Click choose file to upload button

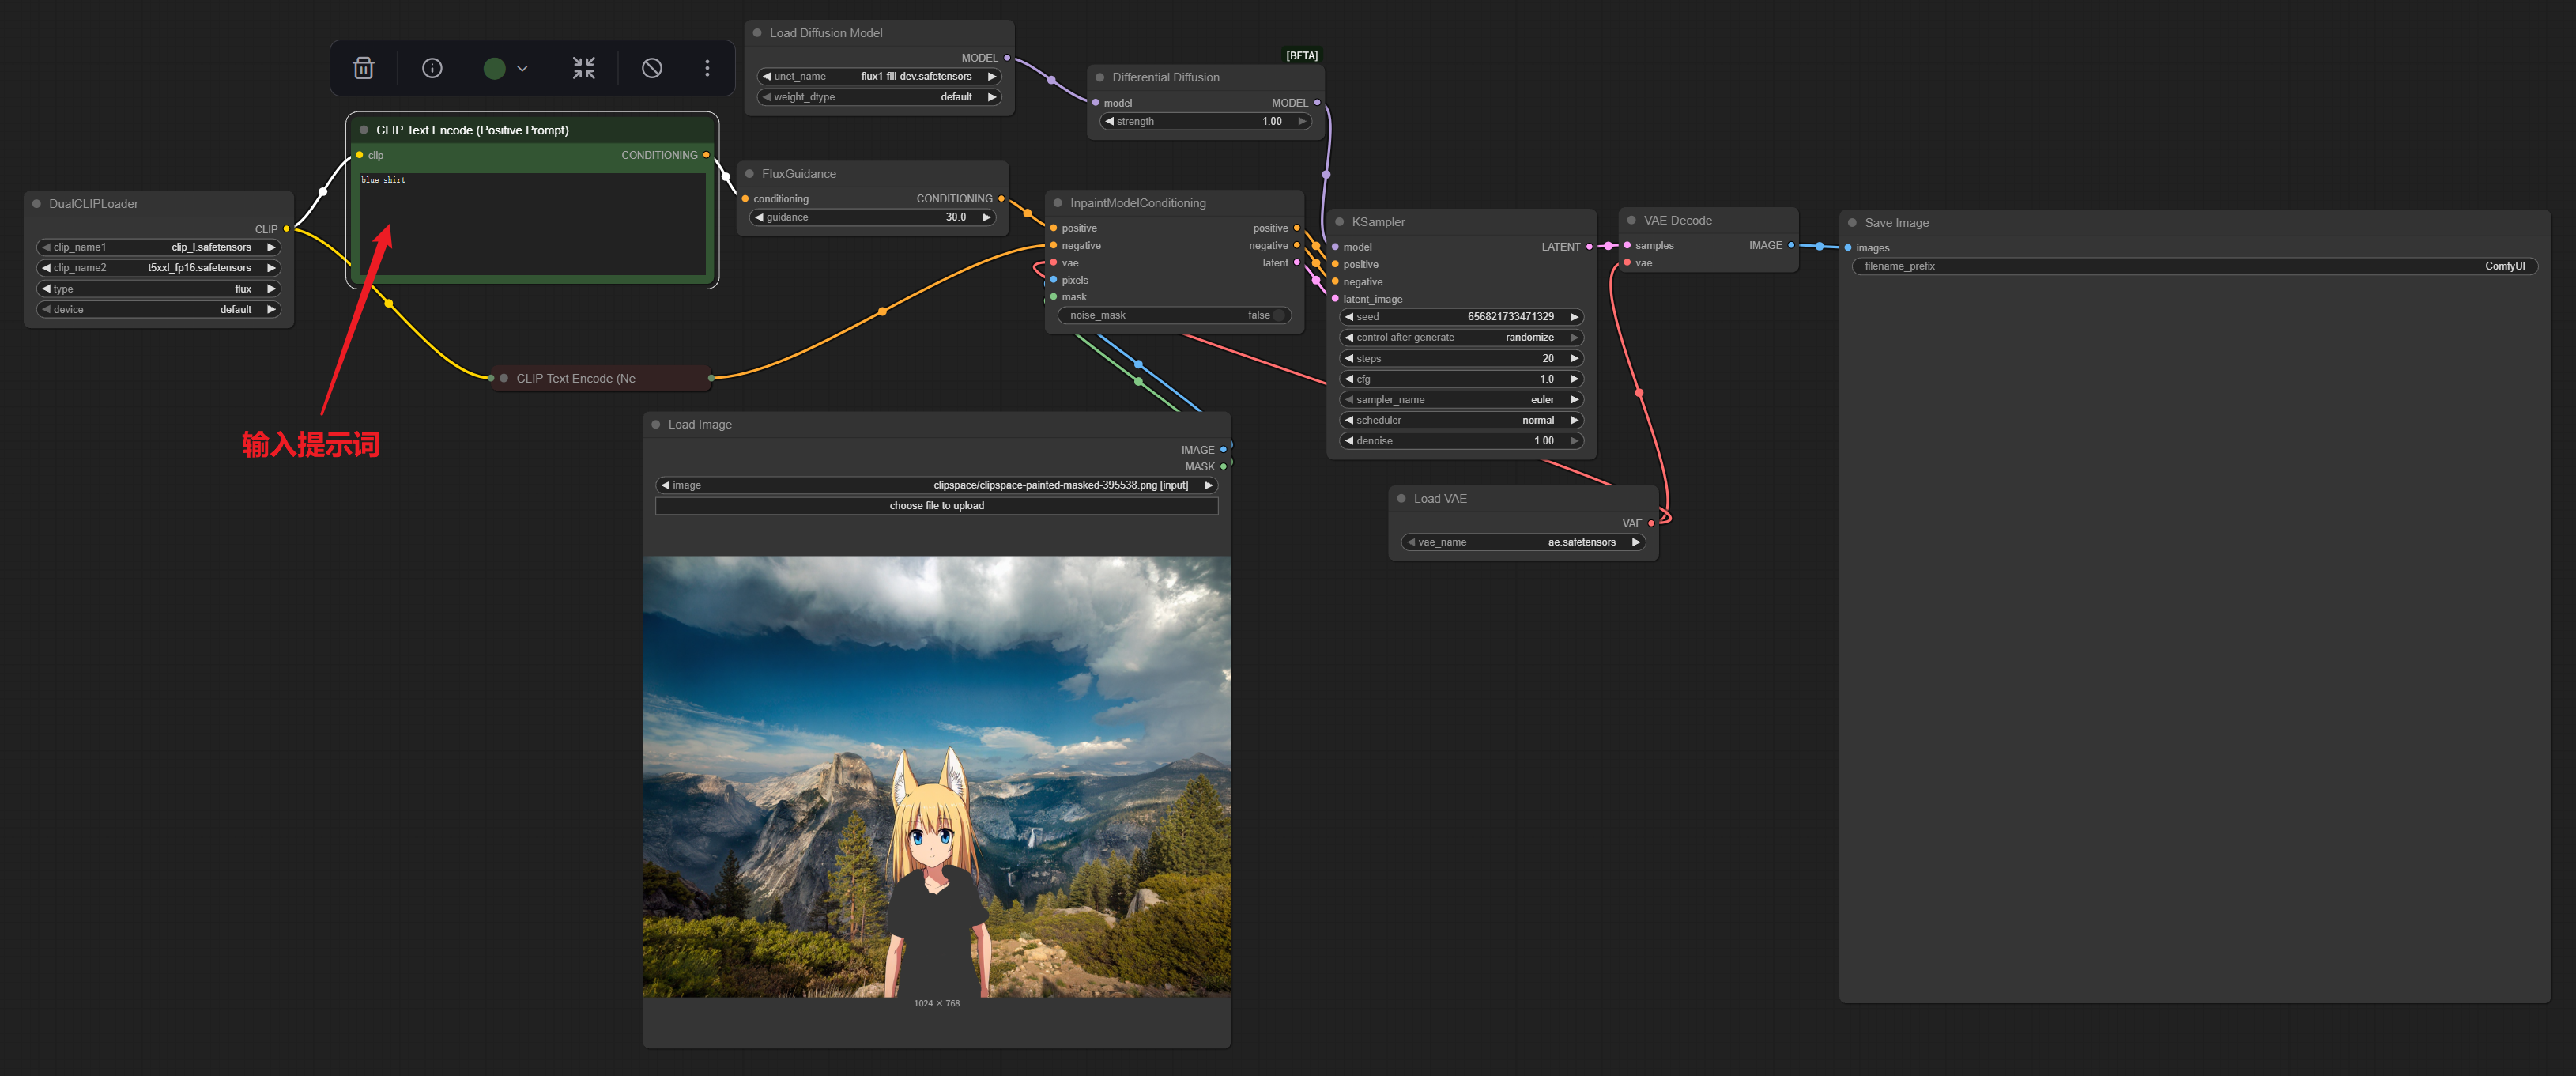[x=936, y=506]
